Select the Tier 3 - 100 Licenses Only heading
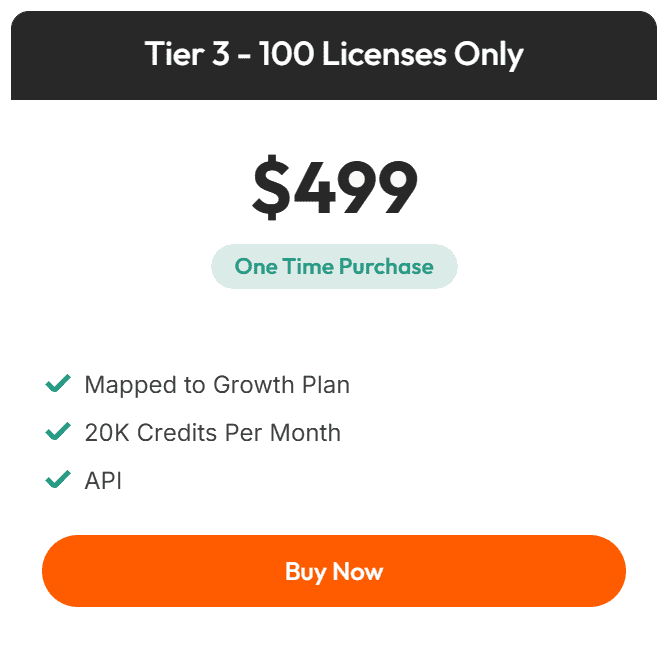The width and height of the screenshot is (665, 645). click(x=334, y=54)
